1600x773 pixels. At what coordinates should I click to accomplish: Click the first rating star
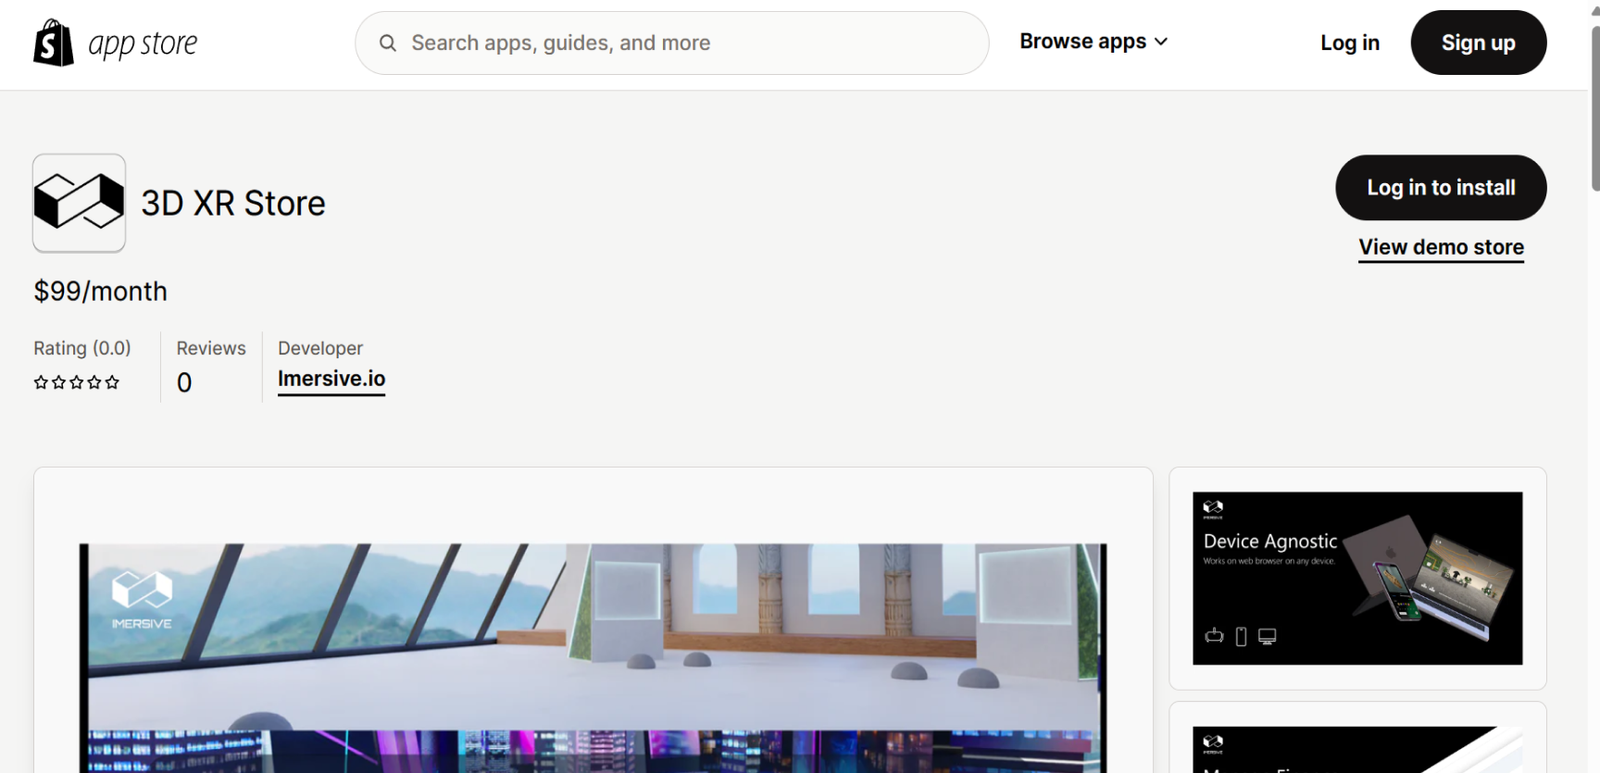click(41, 382)
